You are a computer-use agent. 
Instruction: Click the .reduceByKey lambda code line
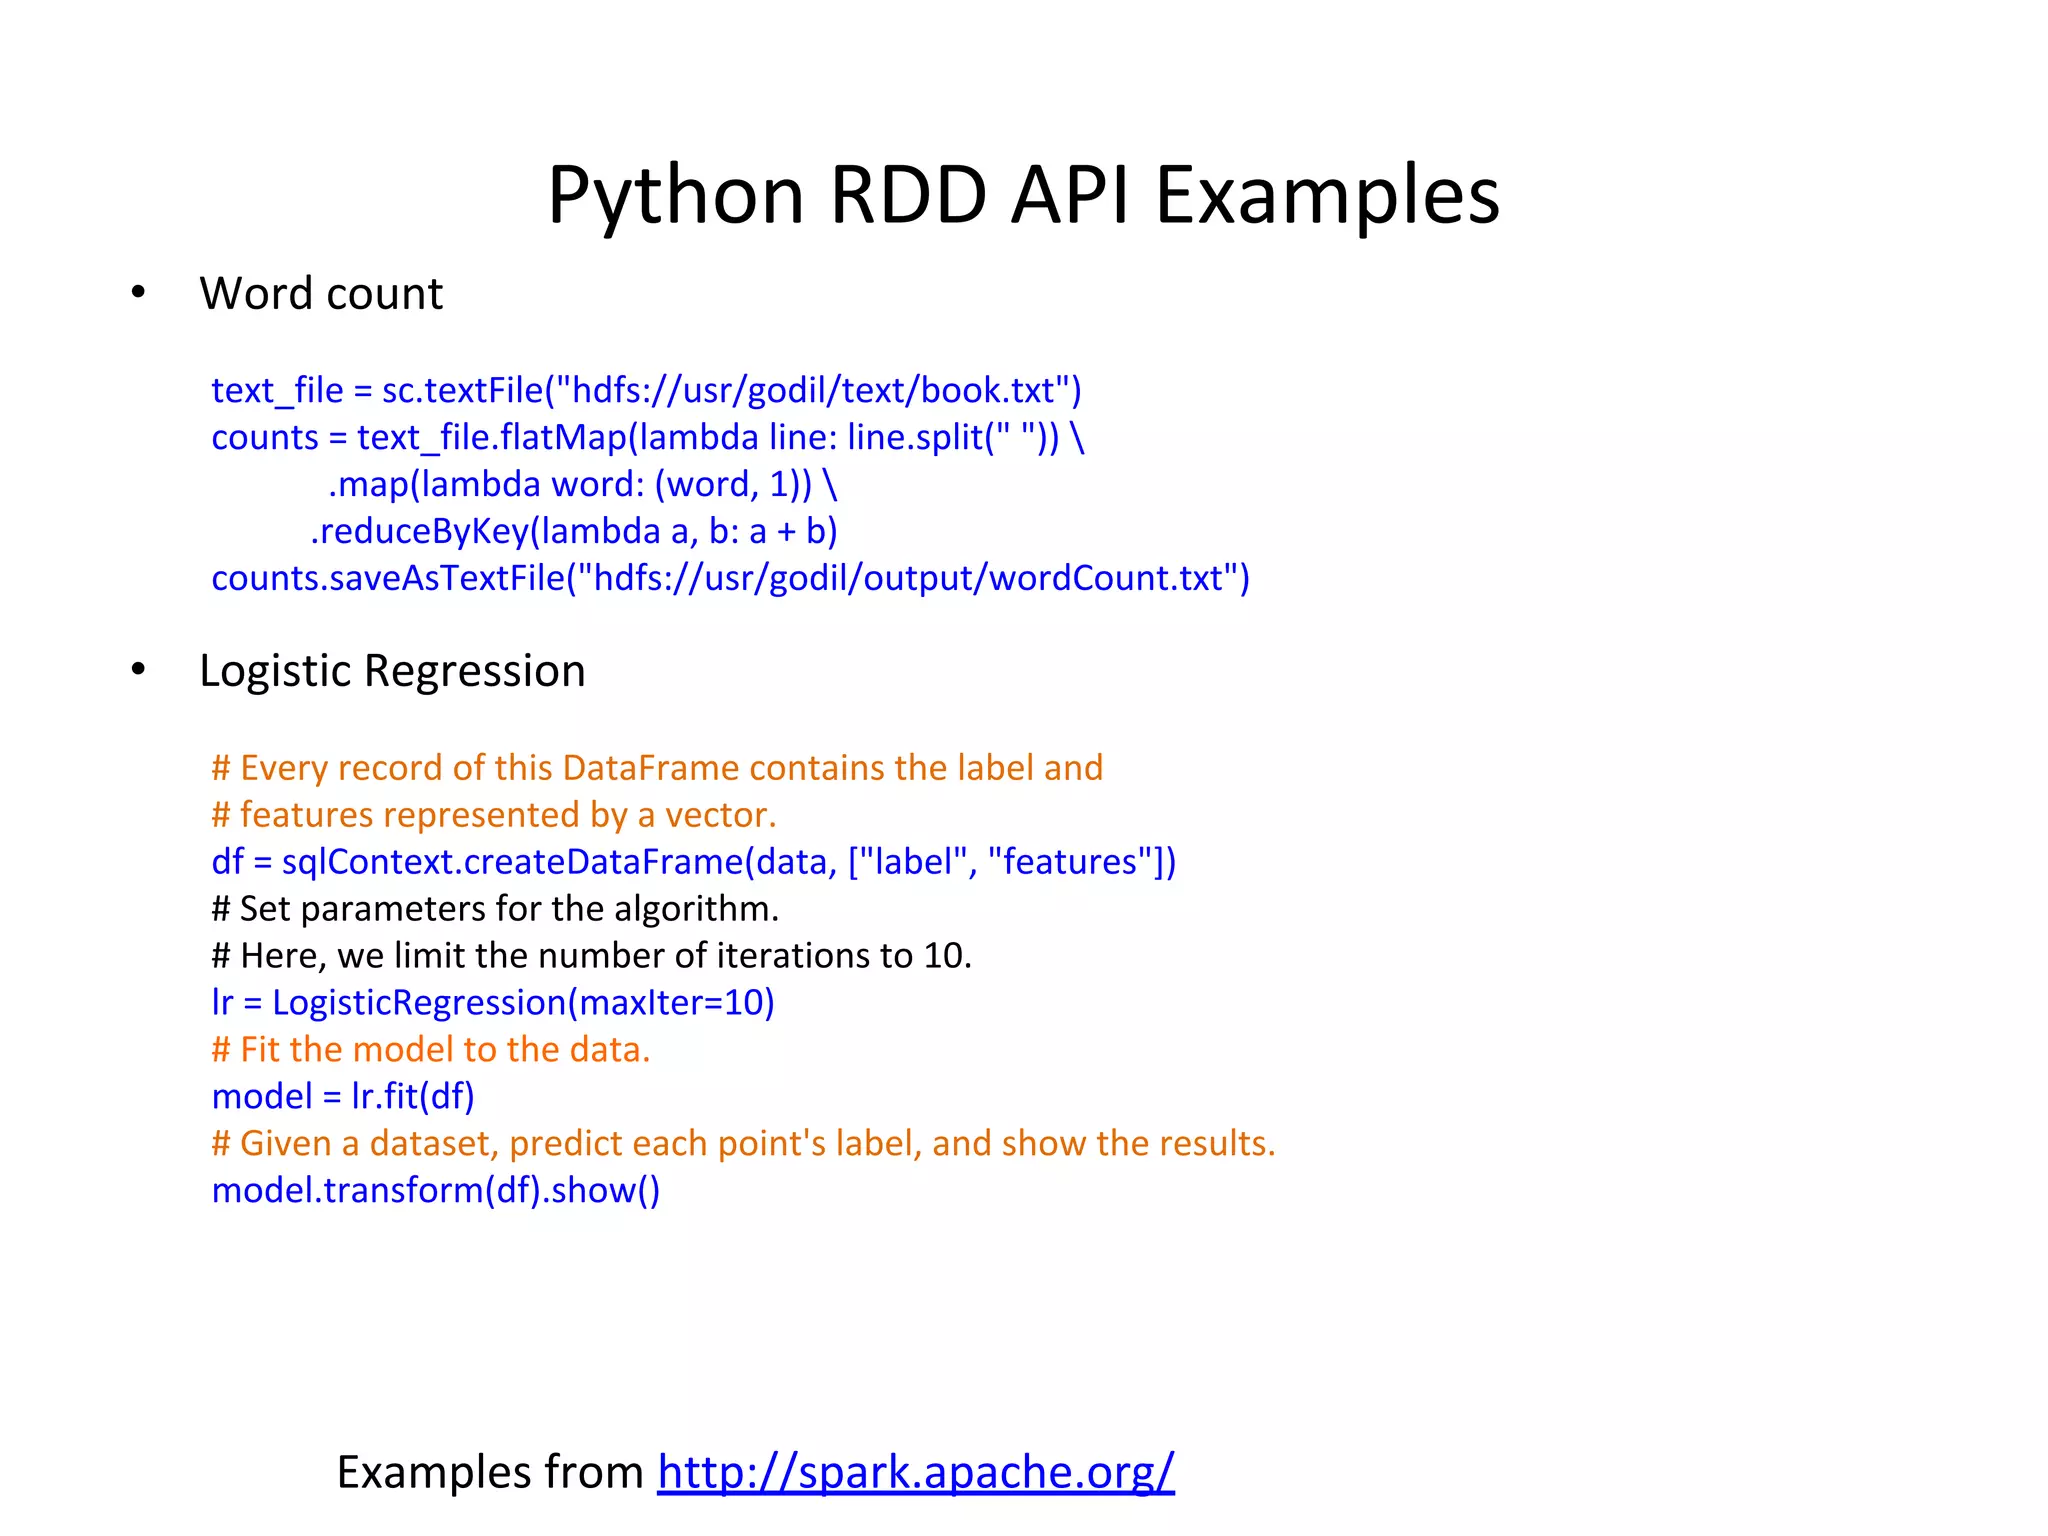573,531
